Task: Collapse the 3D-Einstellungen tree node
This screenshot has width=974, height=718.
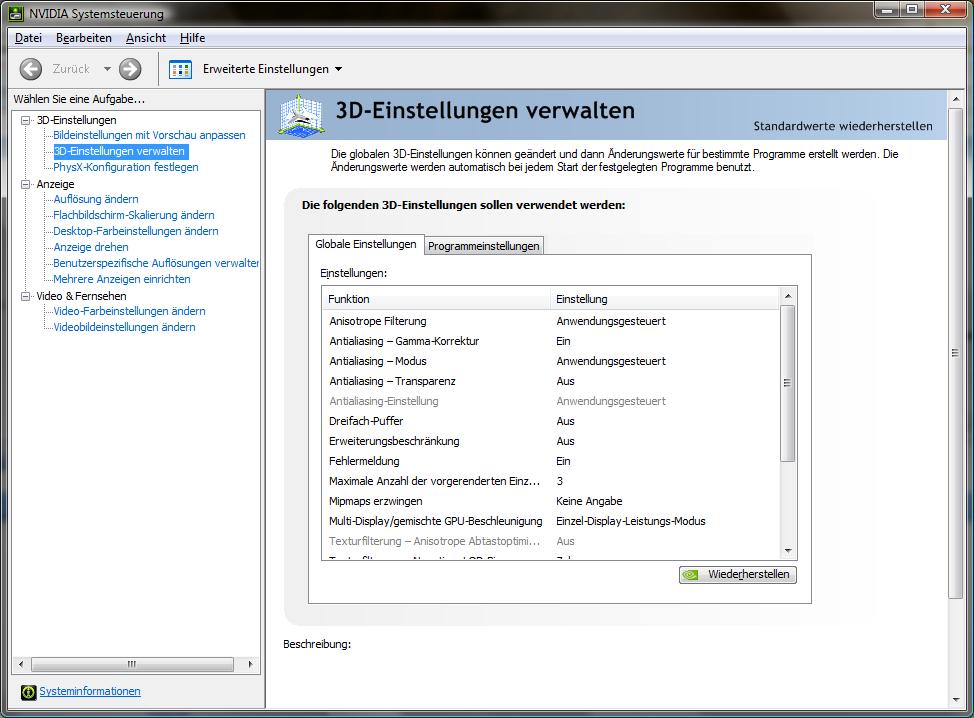Action: 25,120
